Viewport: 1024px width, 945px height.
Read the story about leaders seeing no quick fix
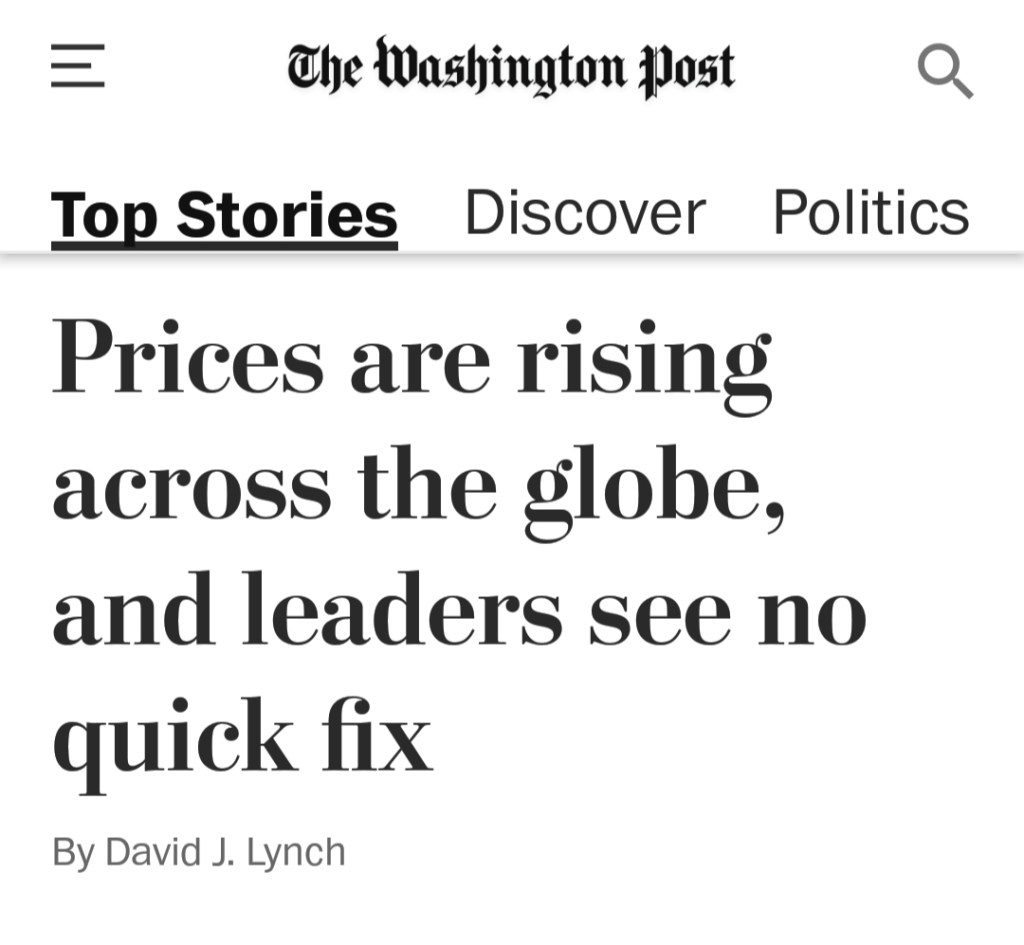pyautogui.click(x=458, y=612)
